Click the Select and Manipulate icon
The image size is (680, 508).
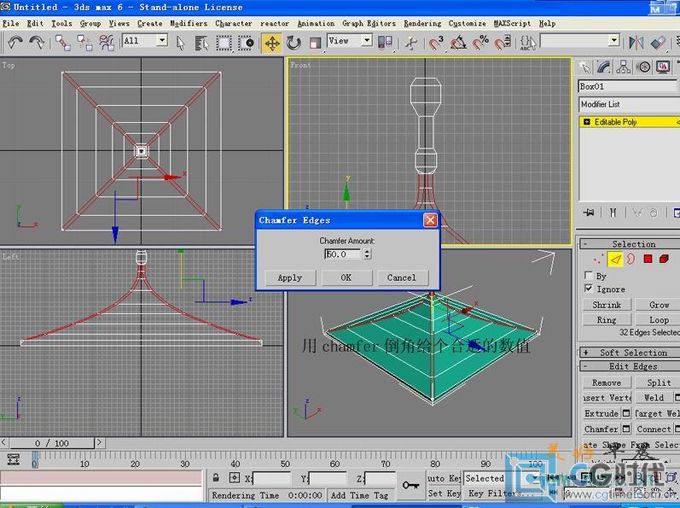411,43
